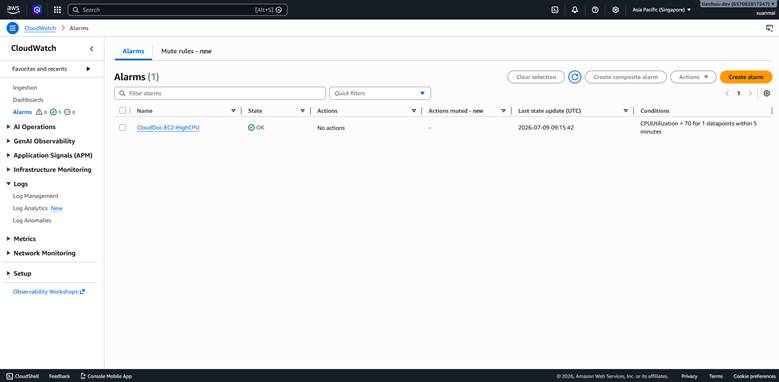779x382 pixels.
Task: Click the insufficient data count icon
Action: tap(68, 112)
